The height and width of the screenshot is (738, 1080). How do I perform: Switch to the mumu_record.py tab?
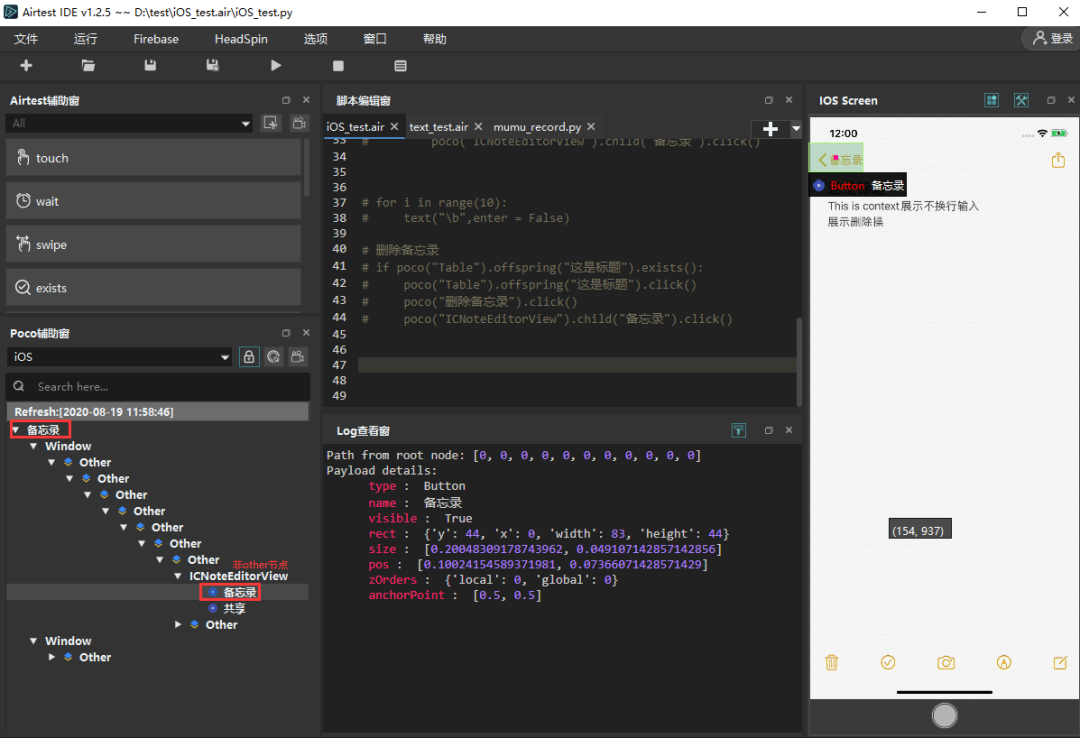point(537,127)
